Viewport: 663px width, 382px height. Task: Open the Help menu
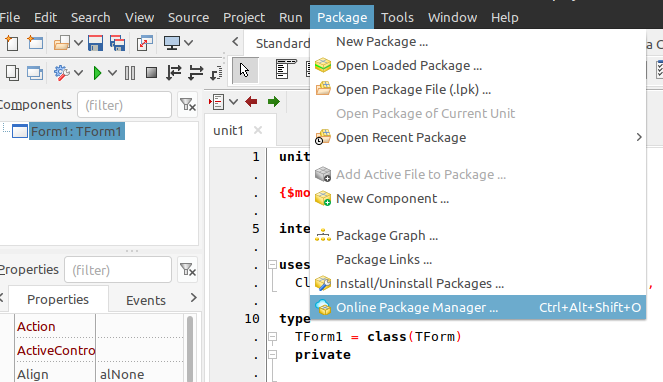pos(504,17)
